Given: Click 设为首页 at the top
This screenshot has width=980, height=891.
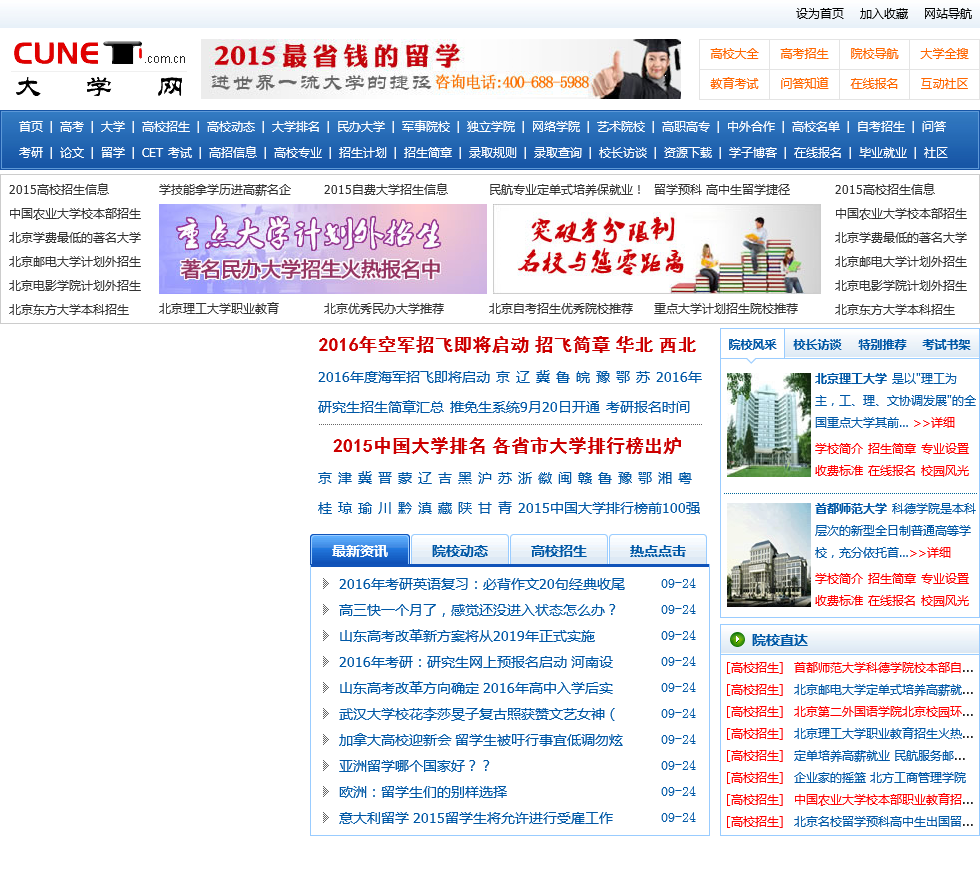Looking at the screenshot, I should (x=819, y=14).
